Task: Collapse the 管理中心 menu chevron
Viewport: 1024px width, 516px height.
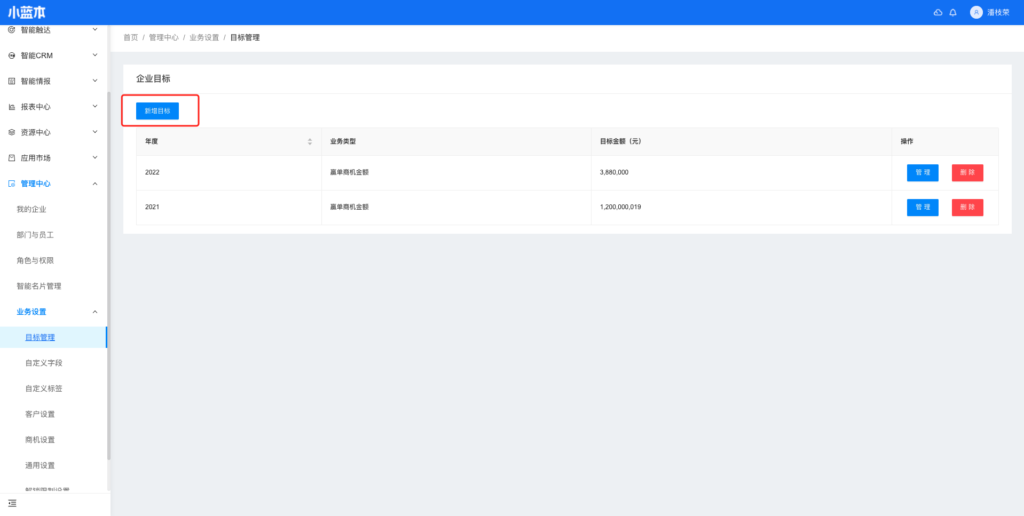Action: [95, 184]
